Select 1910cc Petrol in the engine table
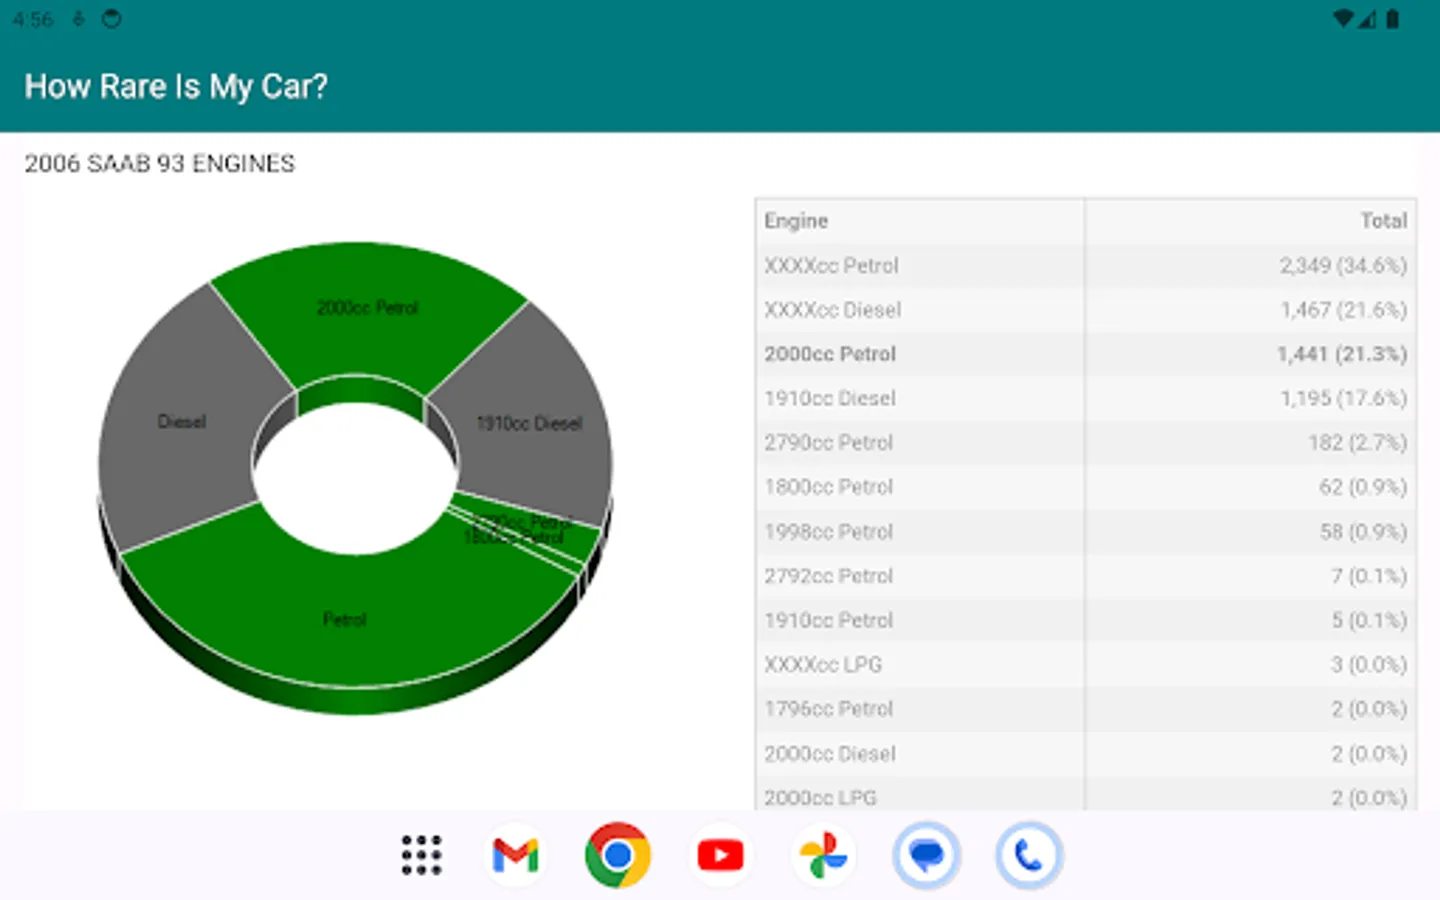 pos(828,620)
